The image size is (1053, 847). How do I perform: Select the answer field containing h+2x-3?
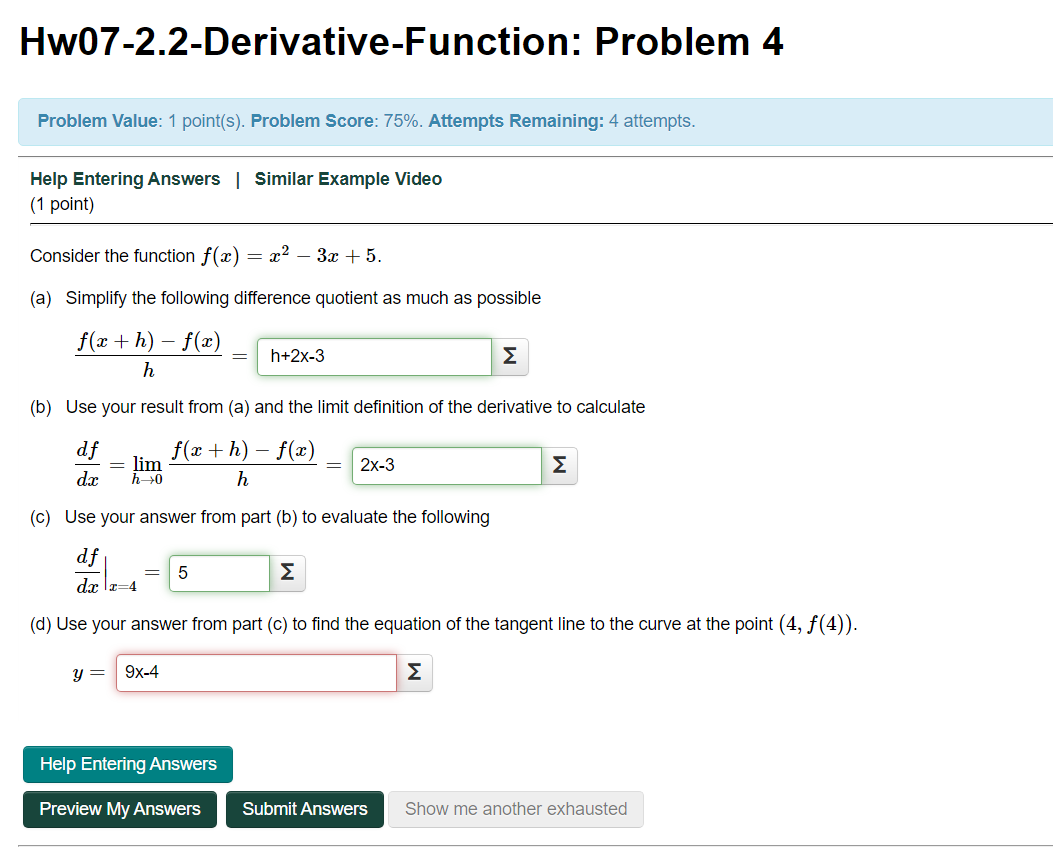[x=374, y=357]
